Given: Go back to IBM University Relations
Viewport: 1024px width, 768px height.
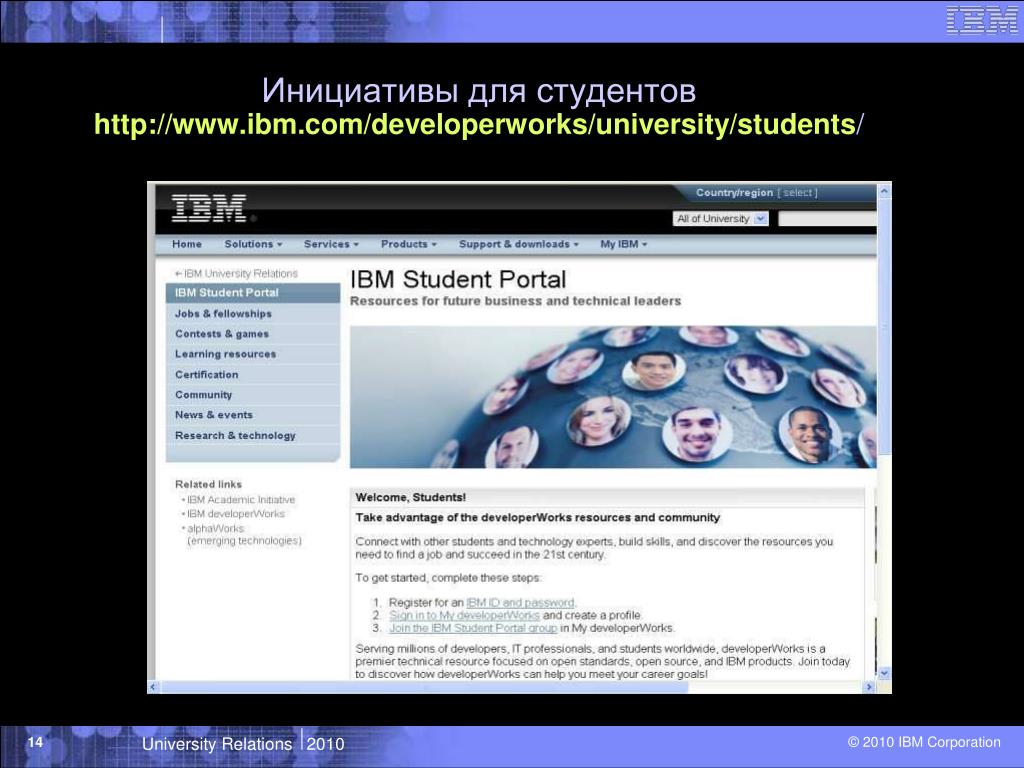Looking at the screenshot, I should pos(236,274).
